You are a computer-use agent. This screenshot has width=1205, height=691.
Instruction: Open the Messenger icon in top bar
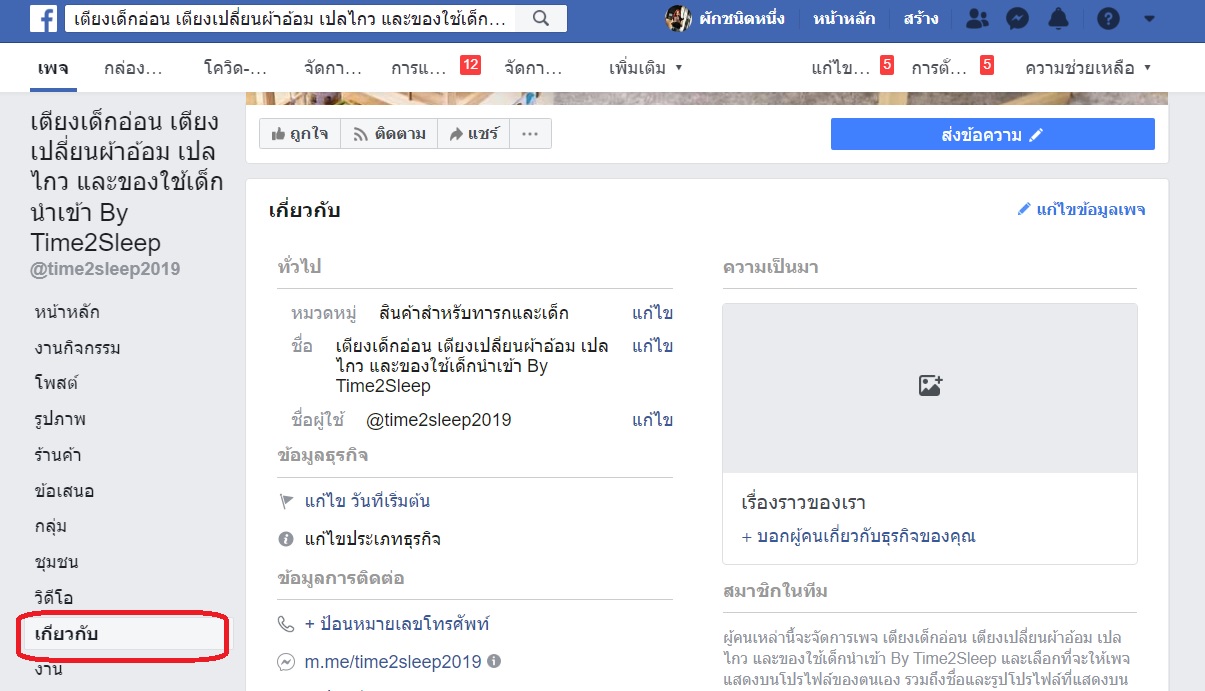[x=1017, y=19]
